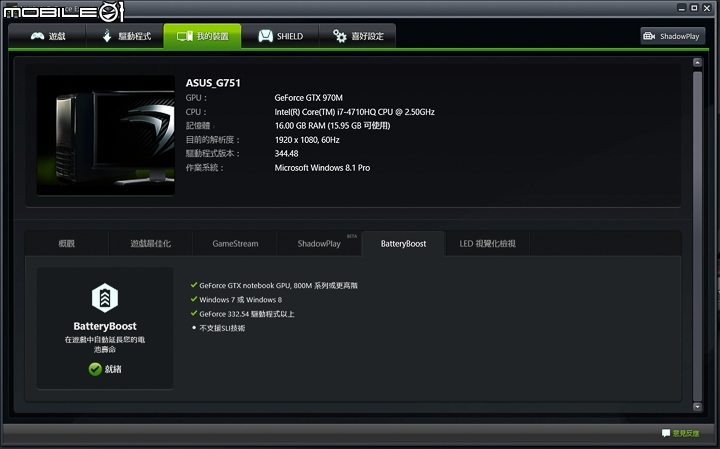Select the 遊戲最佳化 sub-tab

tap(151, 243)
